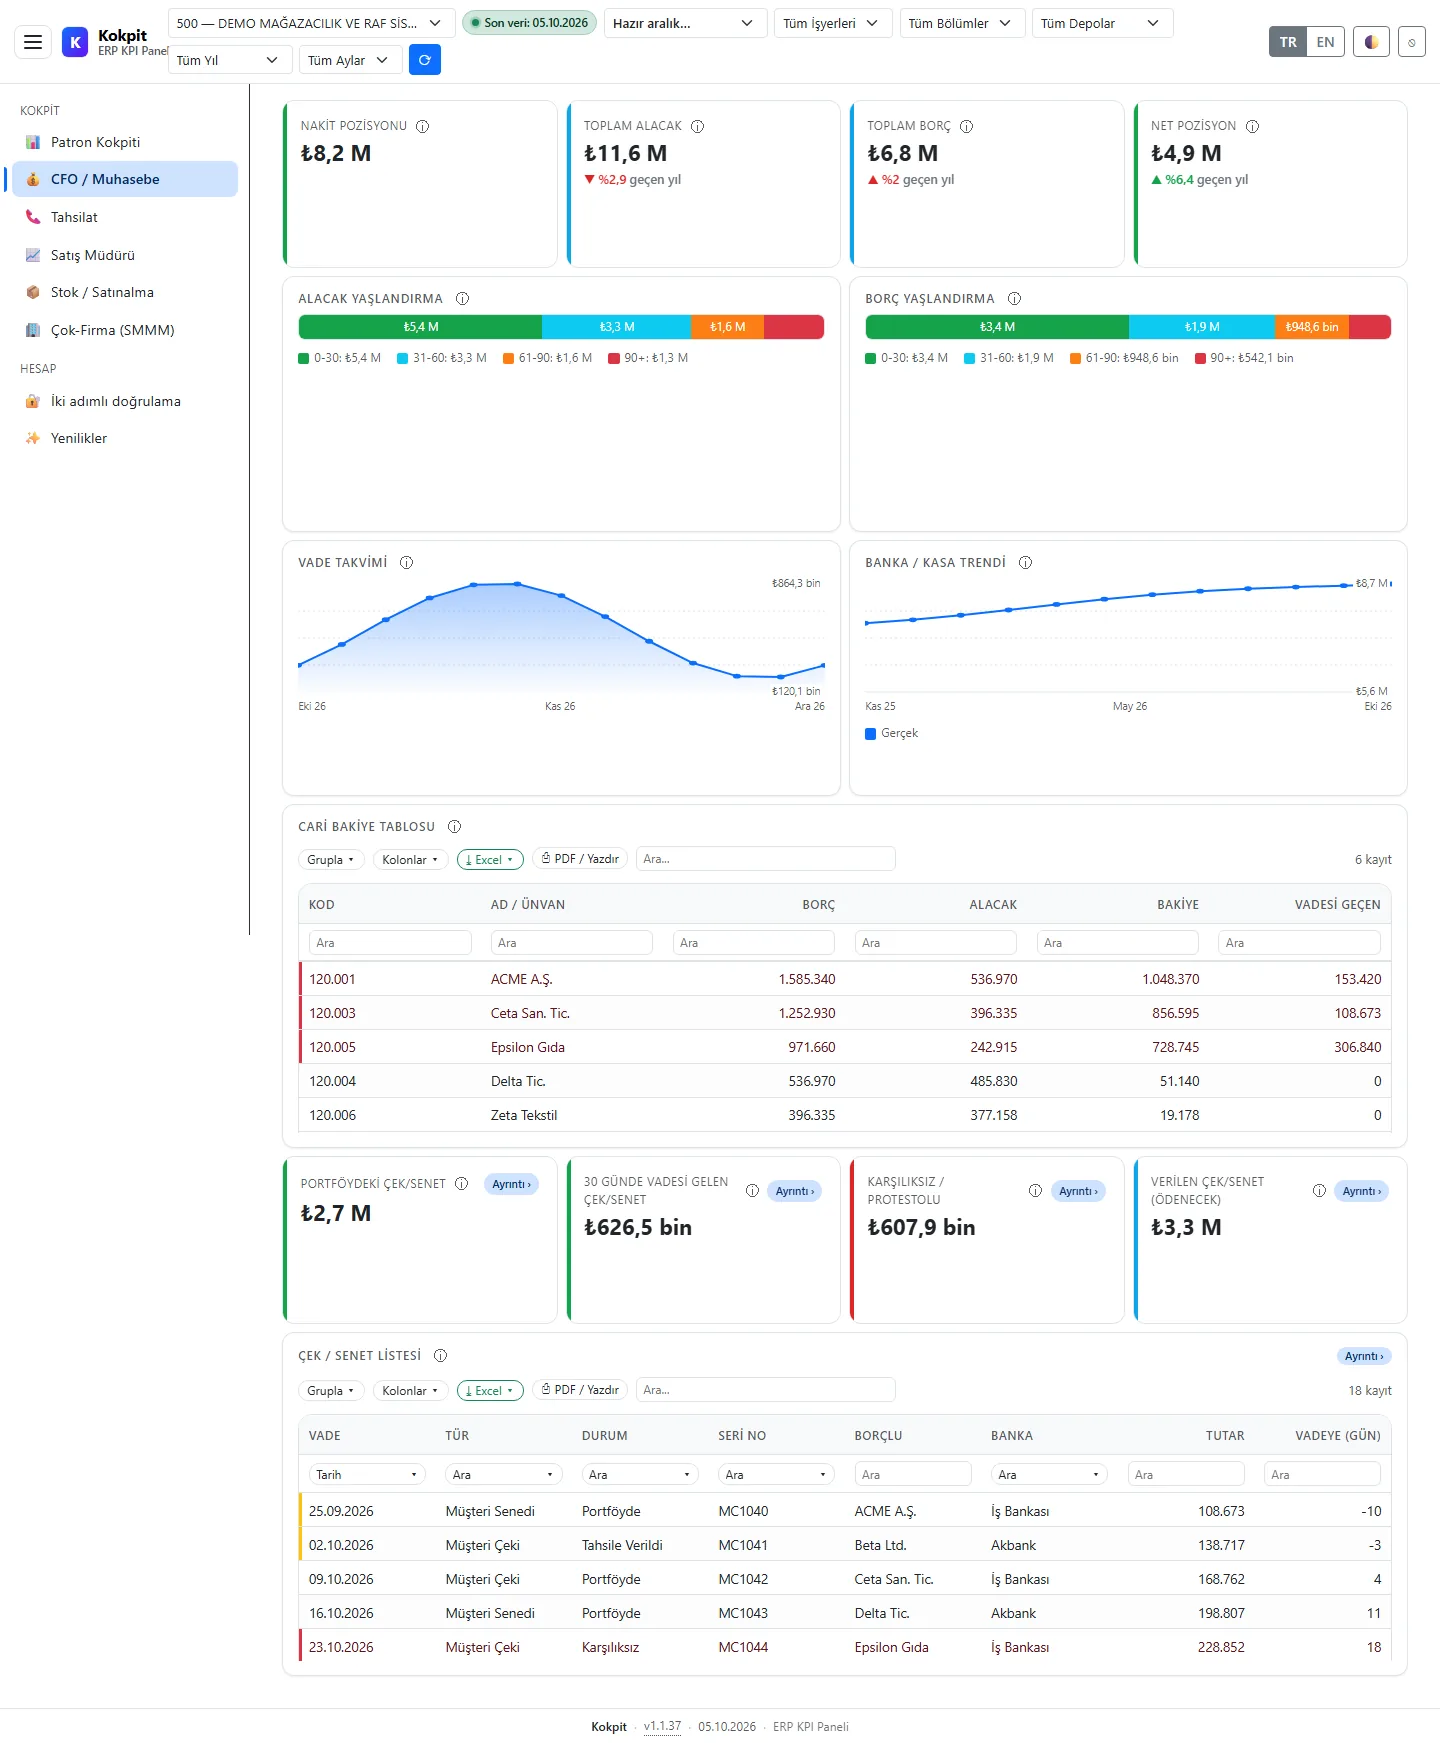1440x1743 pixels.
Task: Show info for Nakit Pozisyonu
Action: (x=423, y=126)
